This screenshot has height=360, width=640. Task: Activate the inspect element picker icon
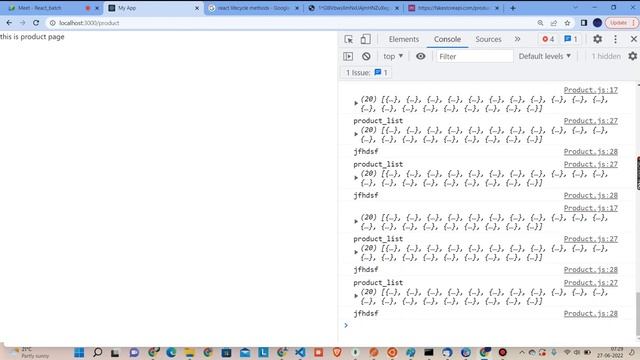pyautogui.click(x=349, y=39)
